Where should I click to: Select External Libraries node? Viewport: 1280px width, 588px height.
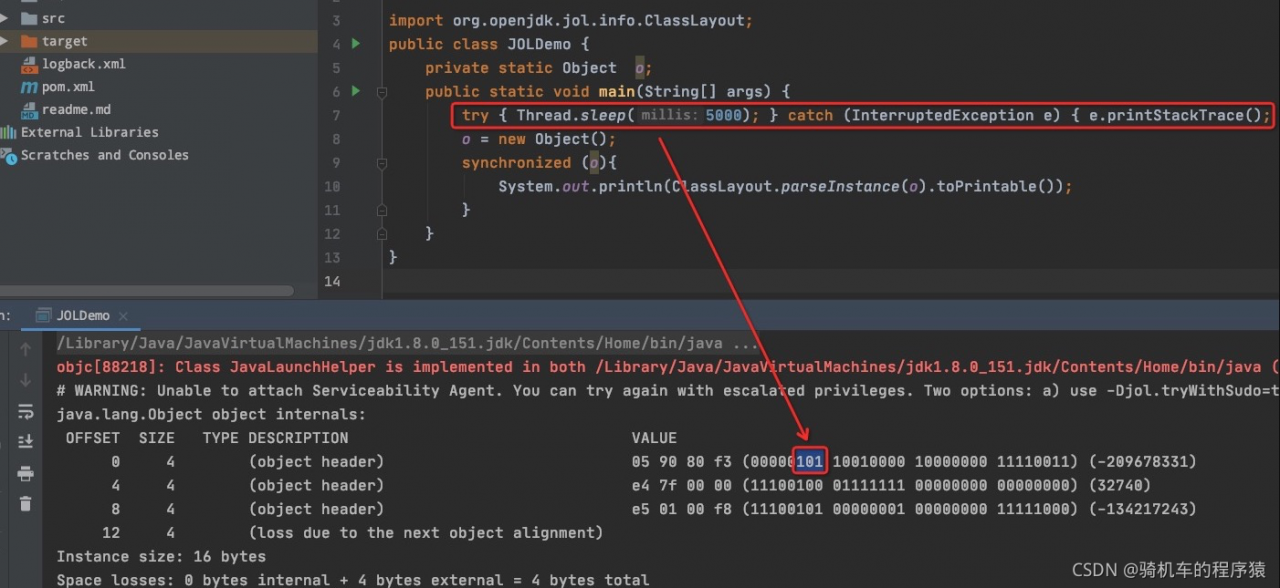click(x=90, y=132)
